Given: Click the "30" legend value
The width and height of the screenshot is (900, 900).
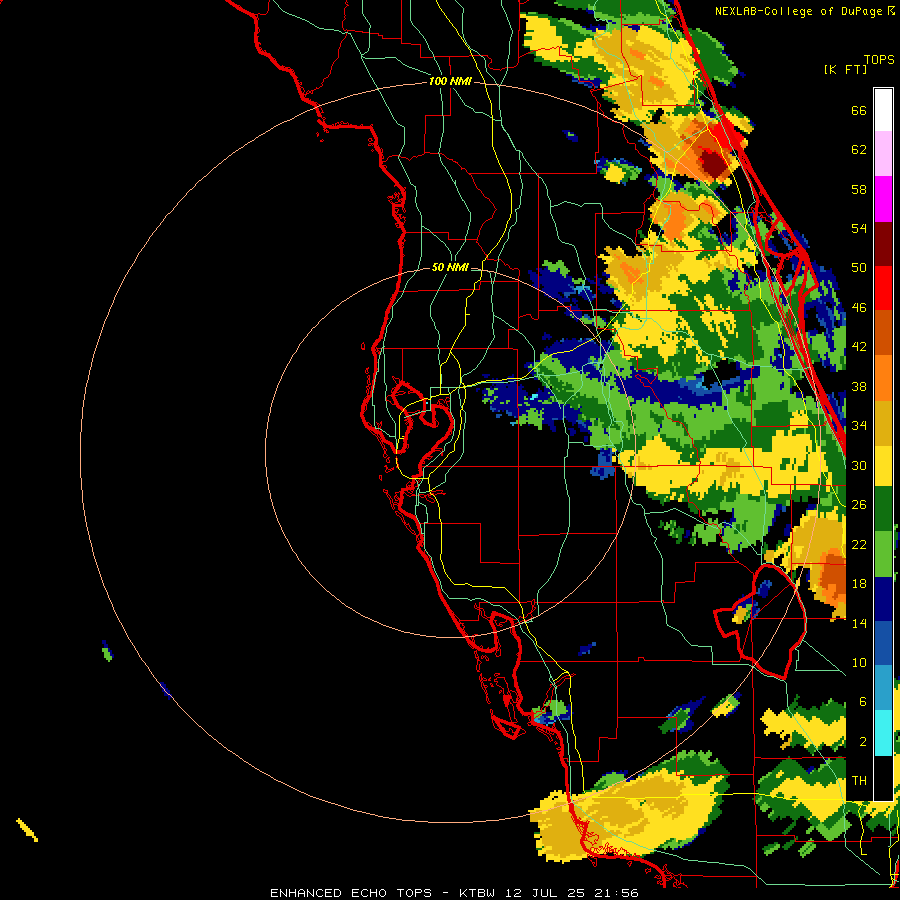Looking at the screenshot, I should [859, 465].
